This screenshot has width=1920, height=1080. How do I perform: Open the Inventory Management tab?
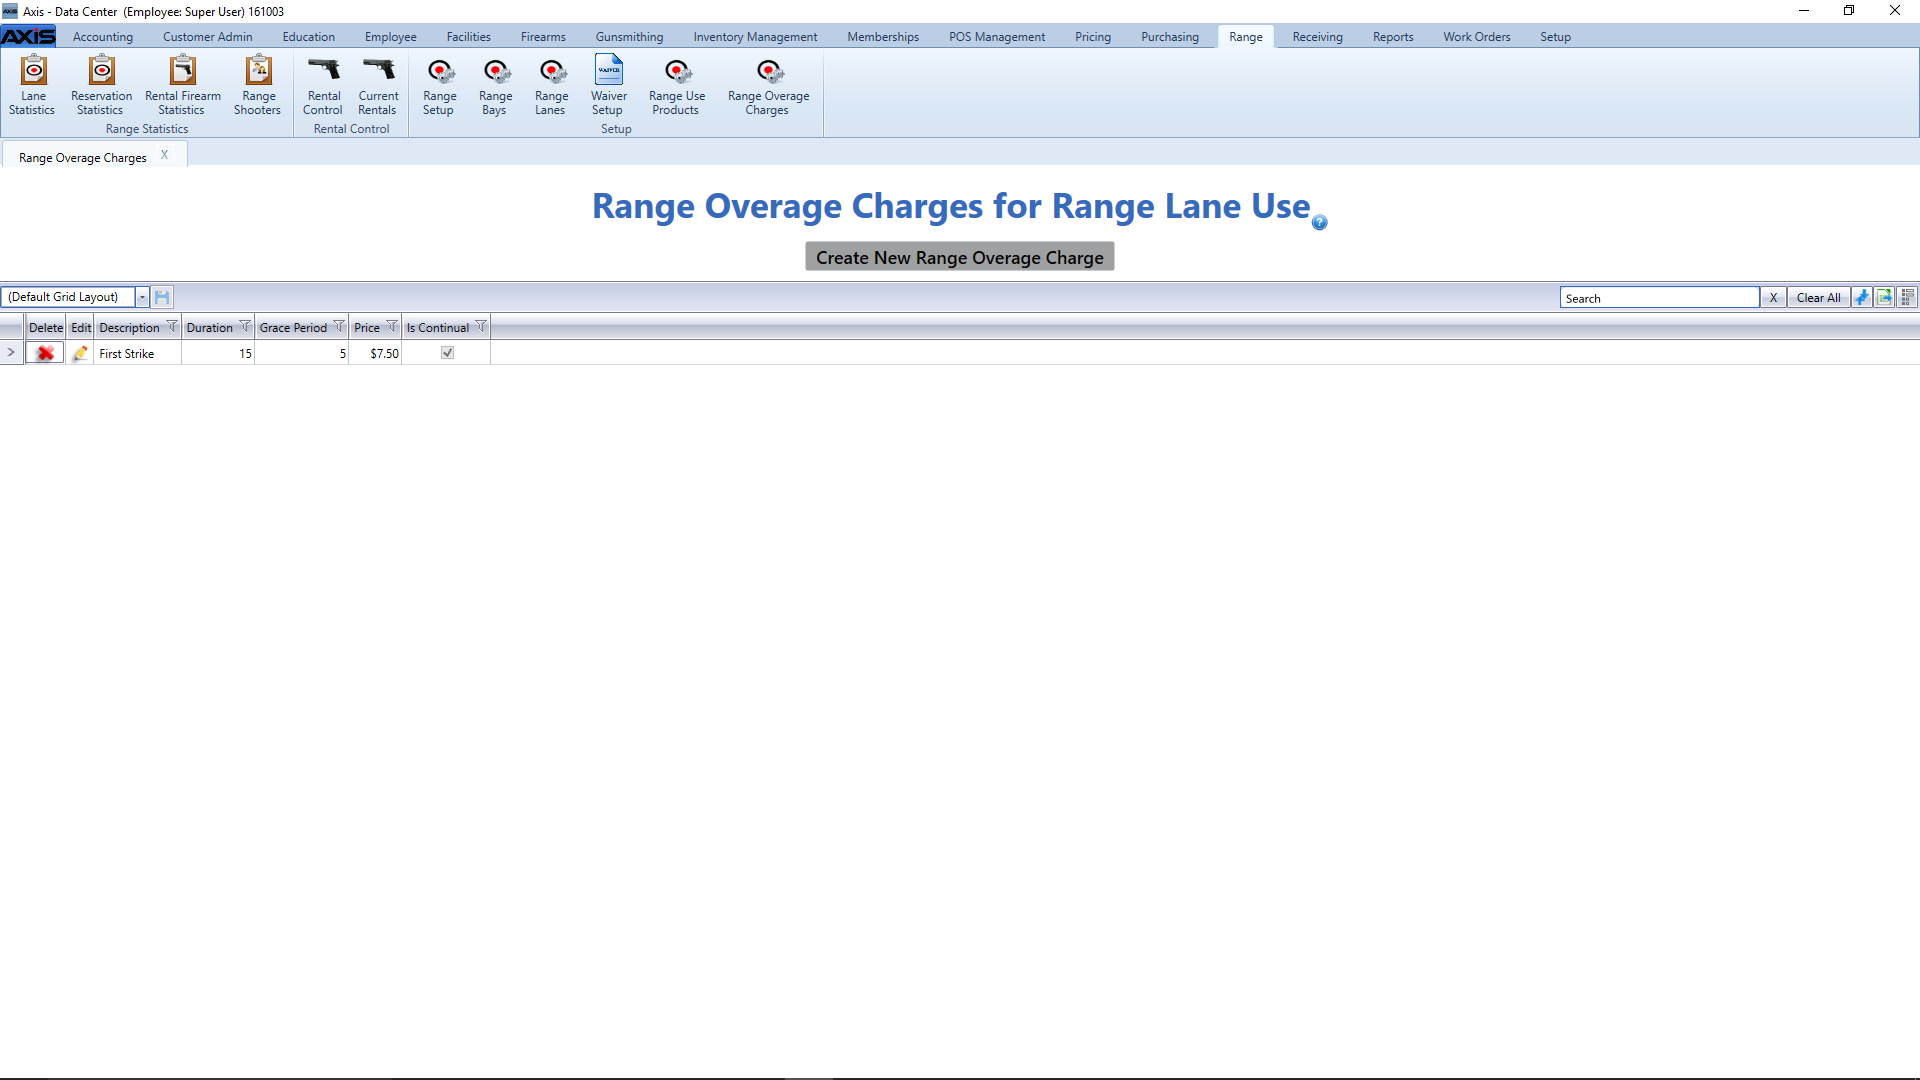755,37
